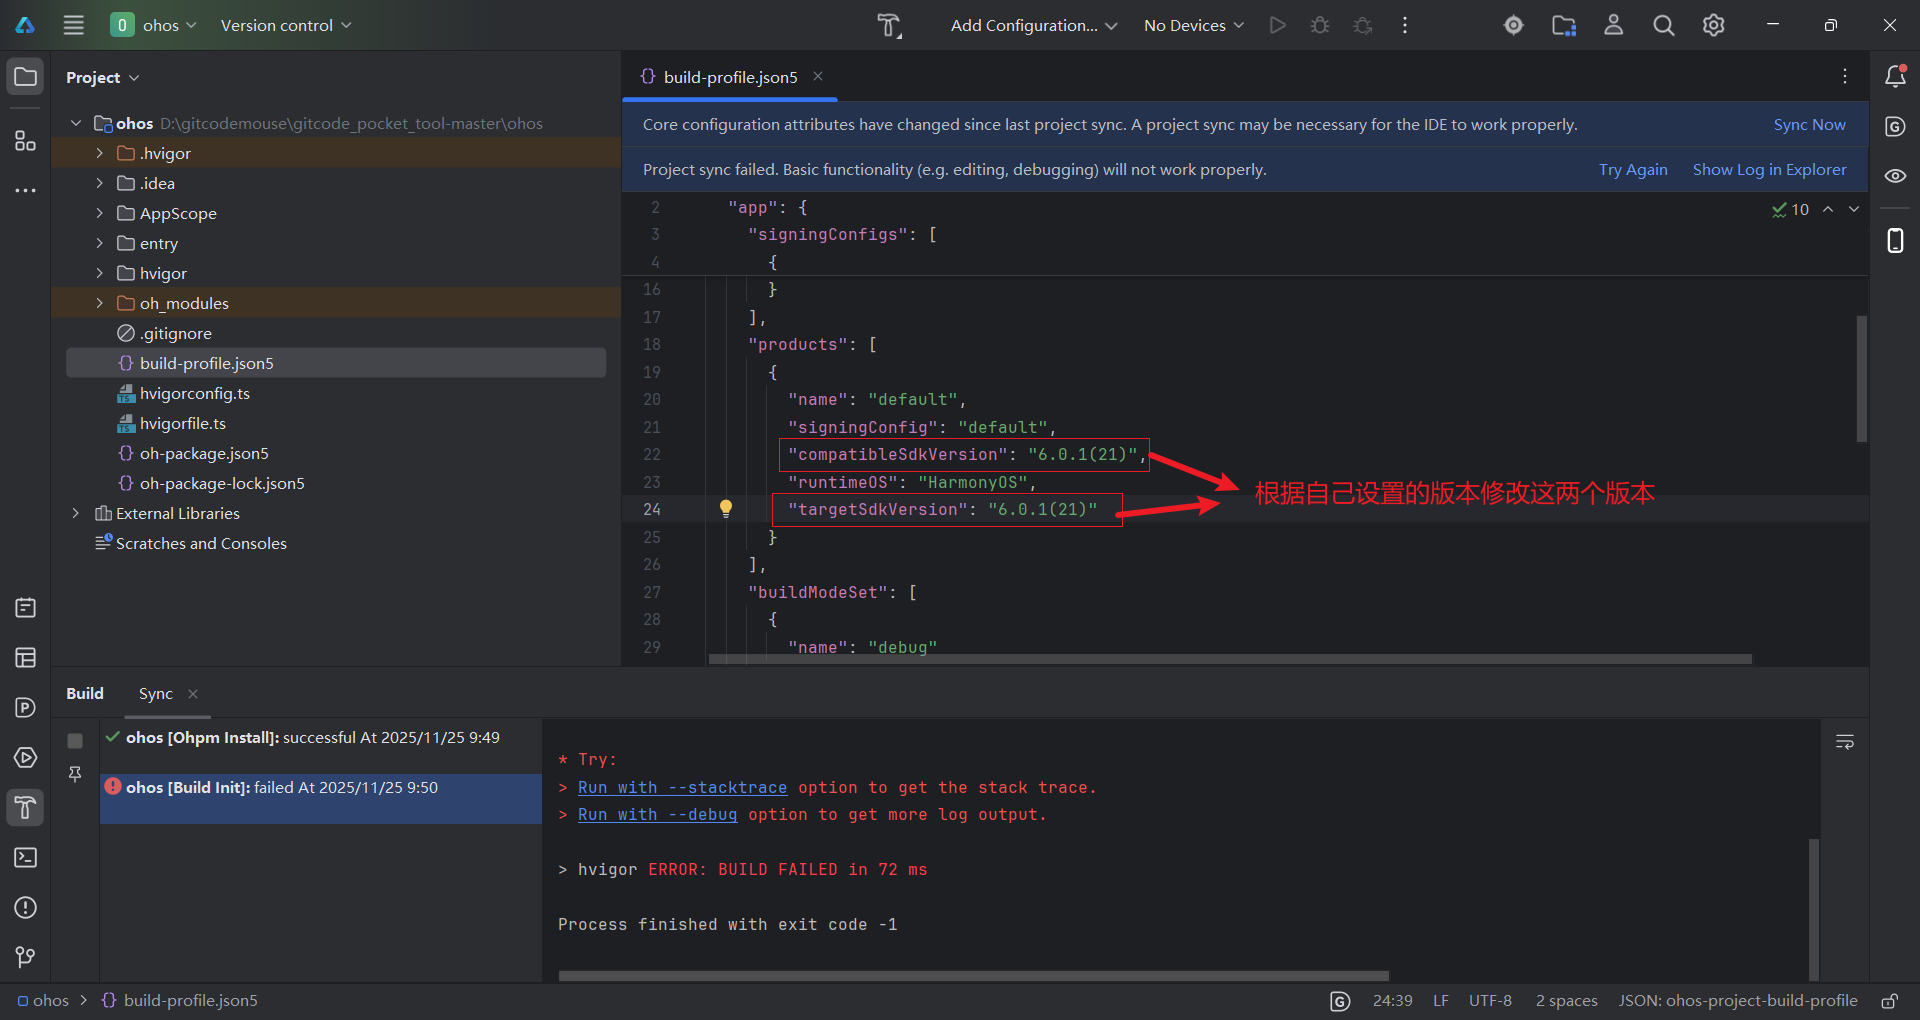
Task: Click the target circle icon in toolbar
Action: [x=1514, y=25]
